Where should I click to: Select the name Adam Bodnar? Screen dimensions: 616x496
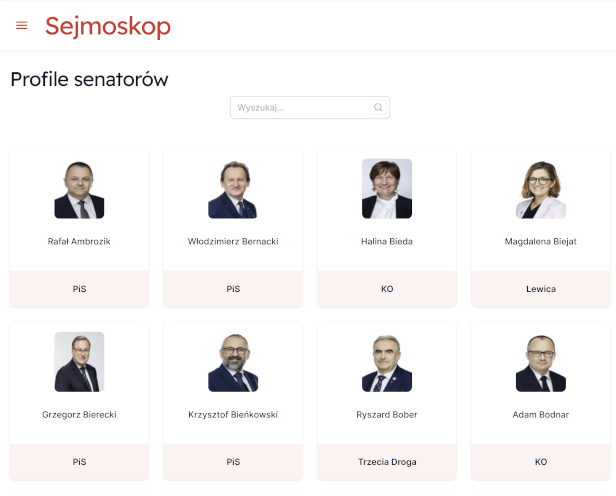[x=541, y=415]
